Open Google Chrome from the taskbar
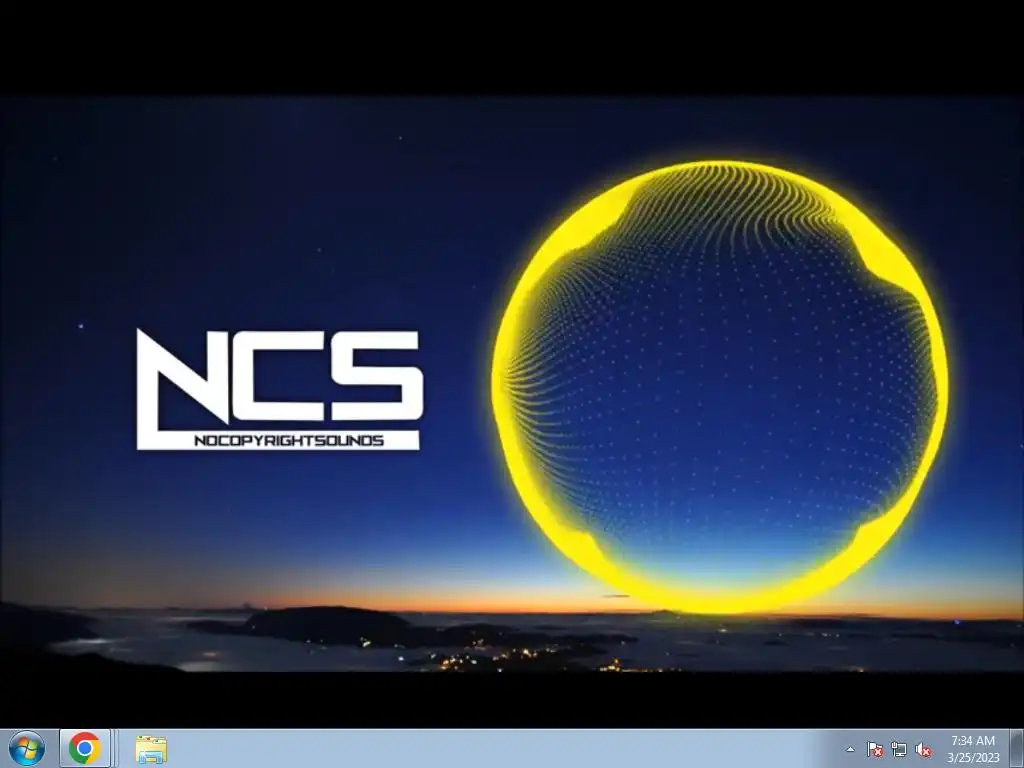This screenshot has height=768, width=1024. (x=85, y=748)
